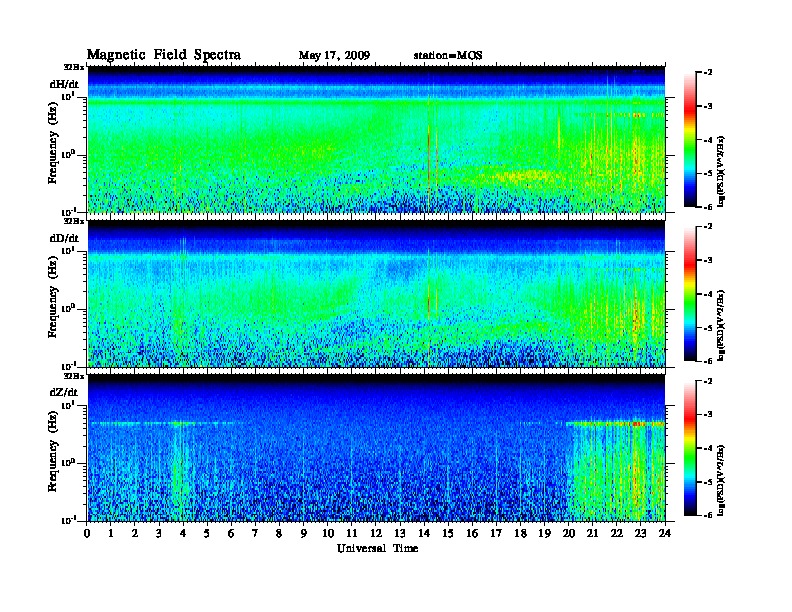Click the "dZ/dt" panel label

click(64, 392)
